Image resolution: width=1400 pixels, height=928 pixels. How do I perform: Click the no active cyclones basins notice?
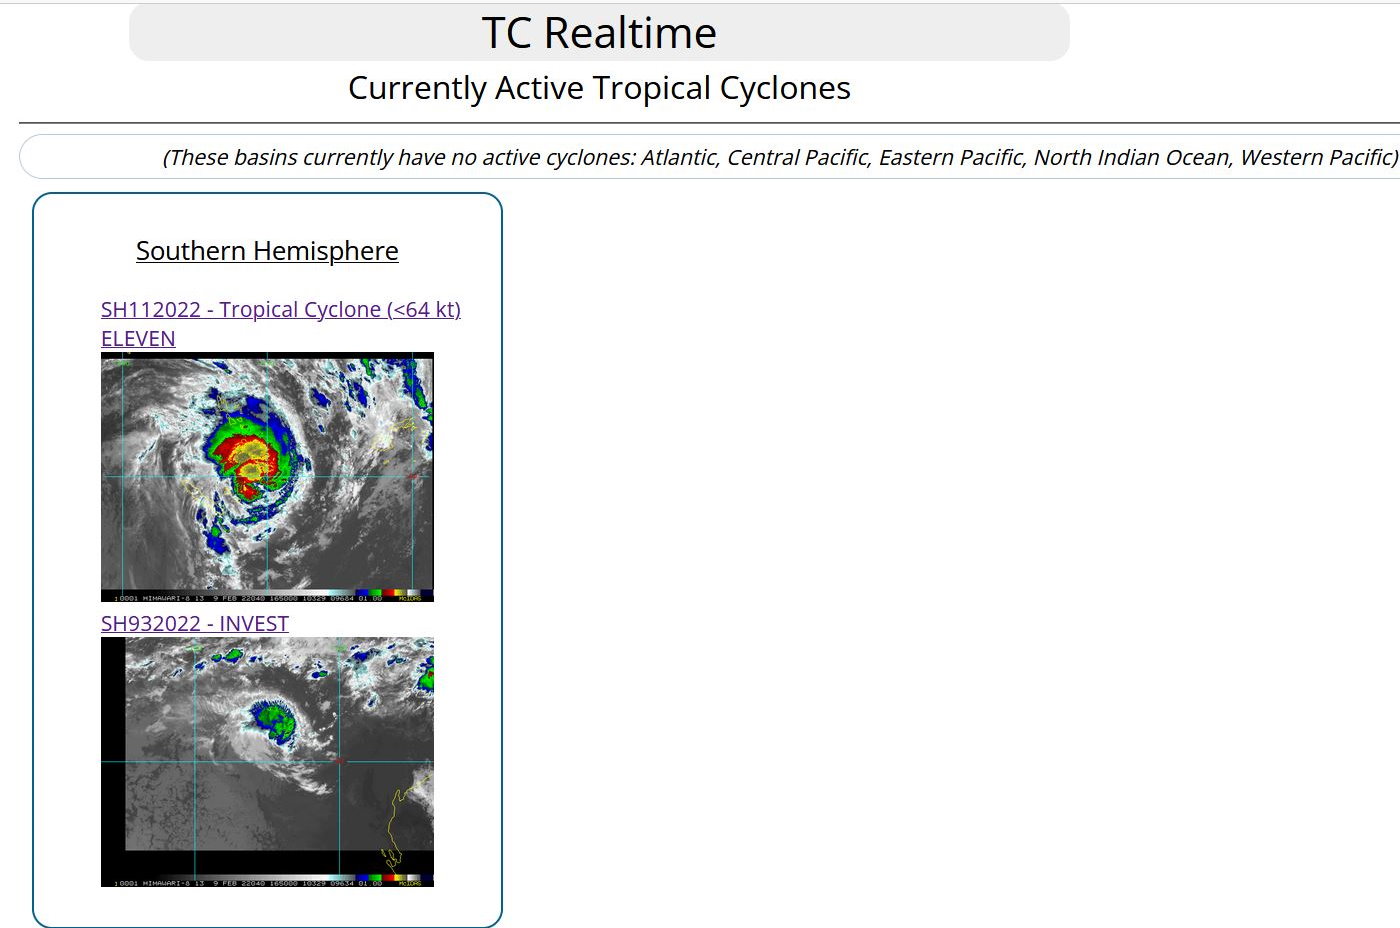[780, 157]
